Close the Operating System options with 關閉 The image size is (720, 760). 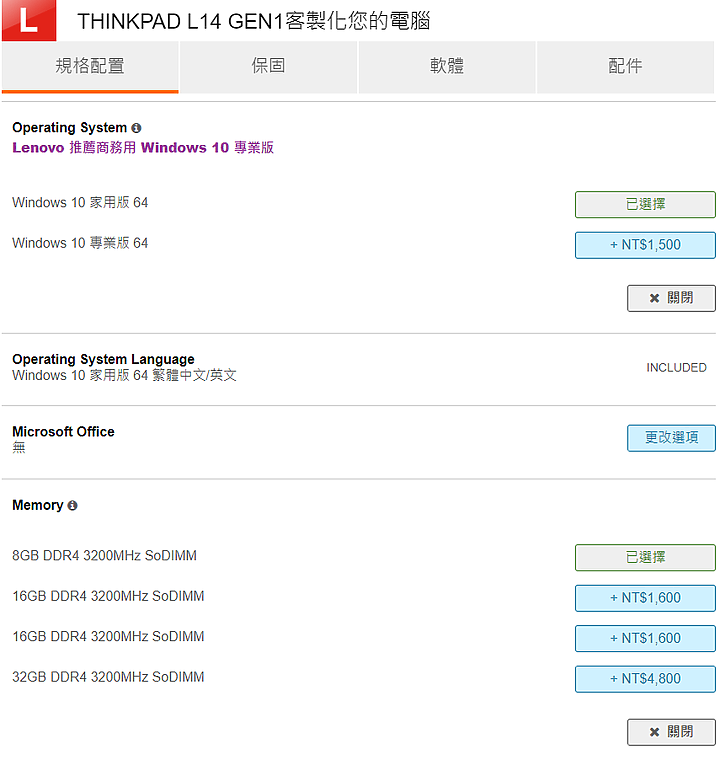[x=671, y=298]
